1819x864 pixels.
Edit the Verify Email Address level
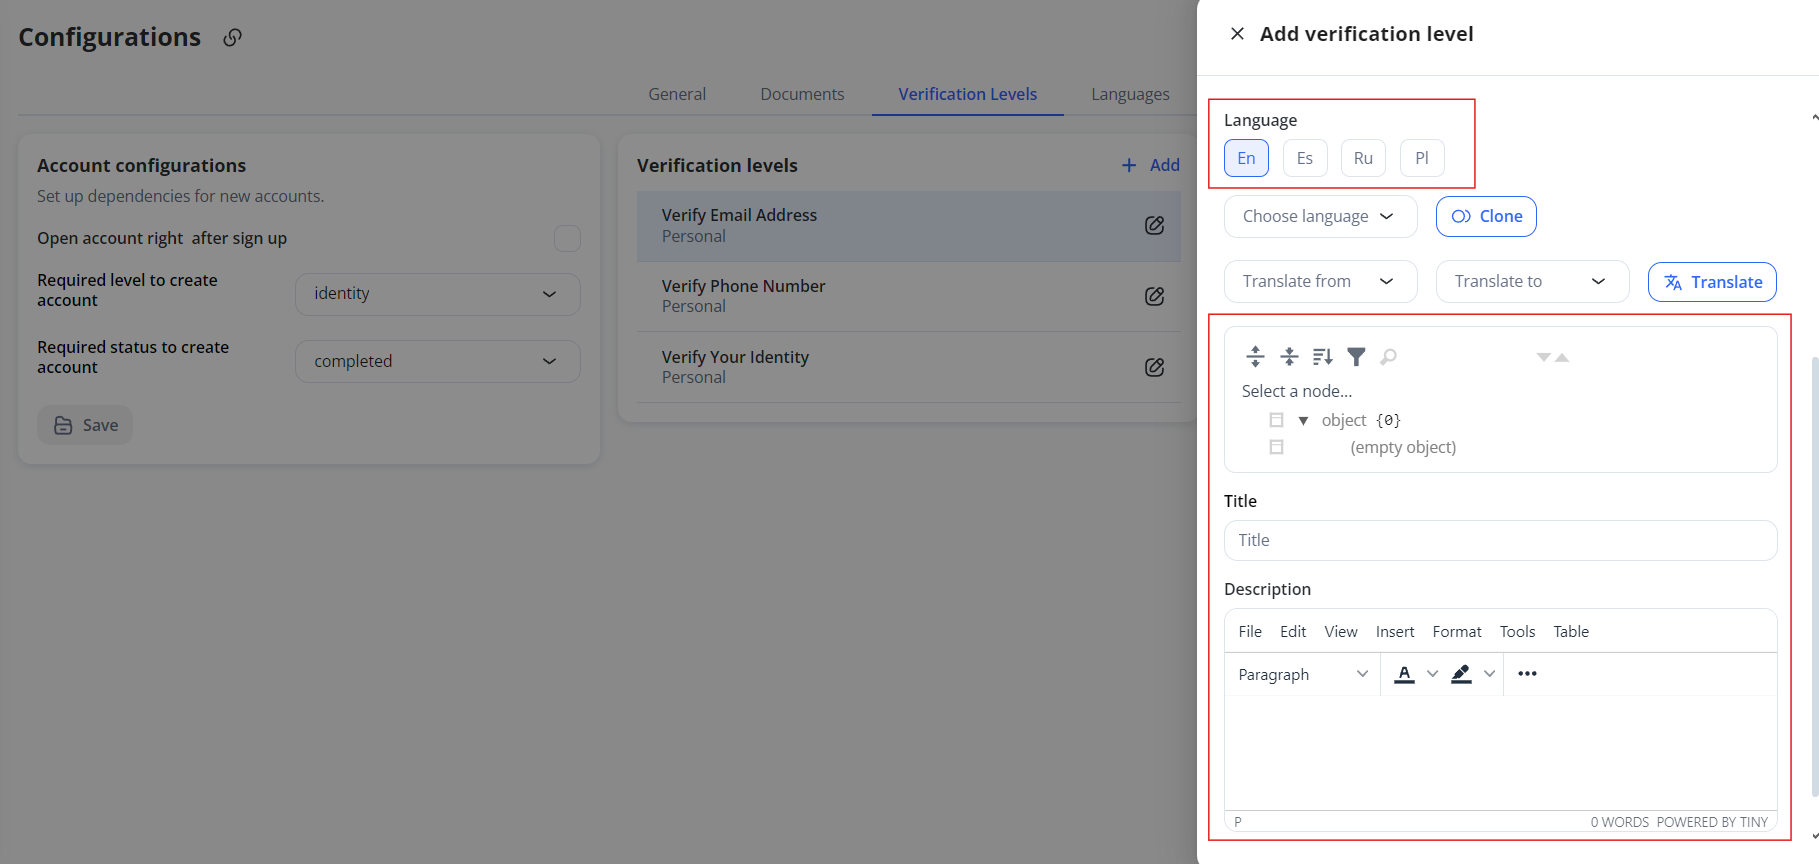tap(1154, 226)
